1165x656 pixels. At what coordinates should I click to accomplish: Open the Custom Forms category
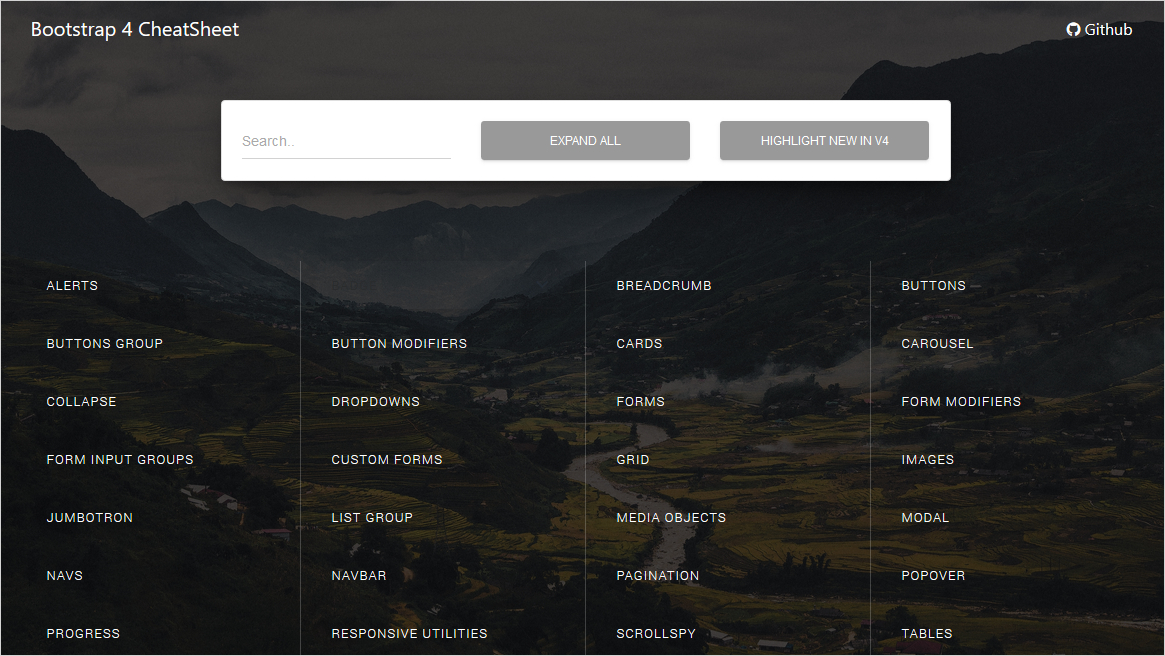tap(386, 460)
